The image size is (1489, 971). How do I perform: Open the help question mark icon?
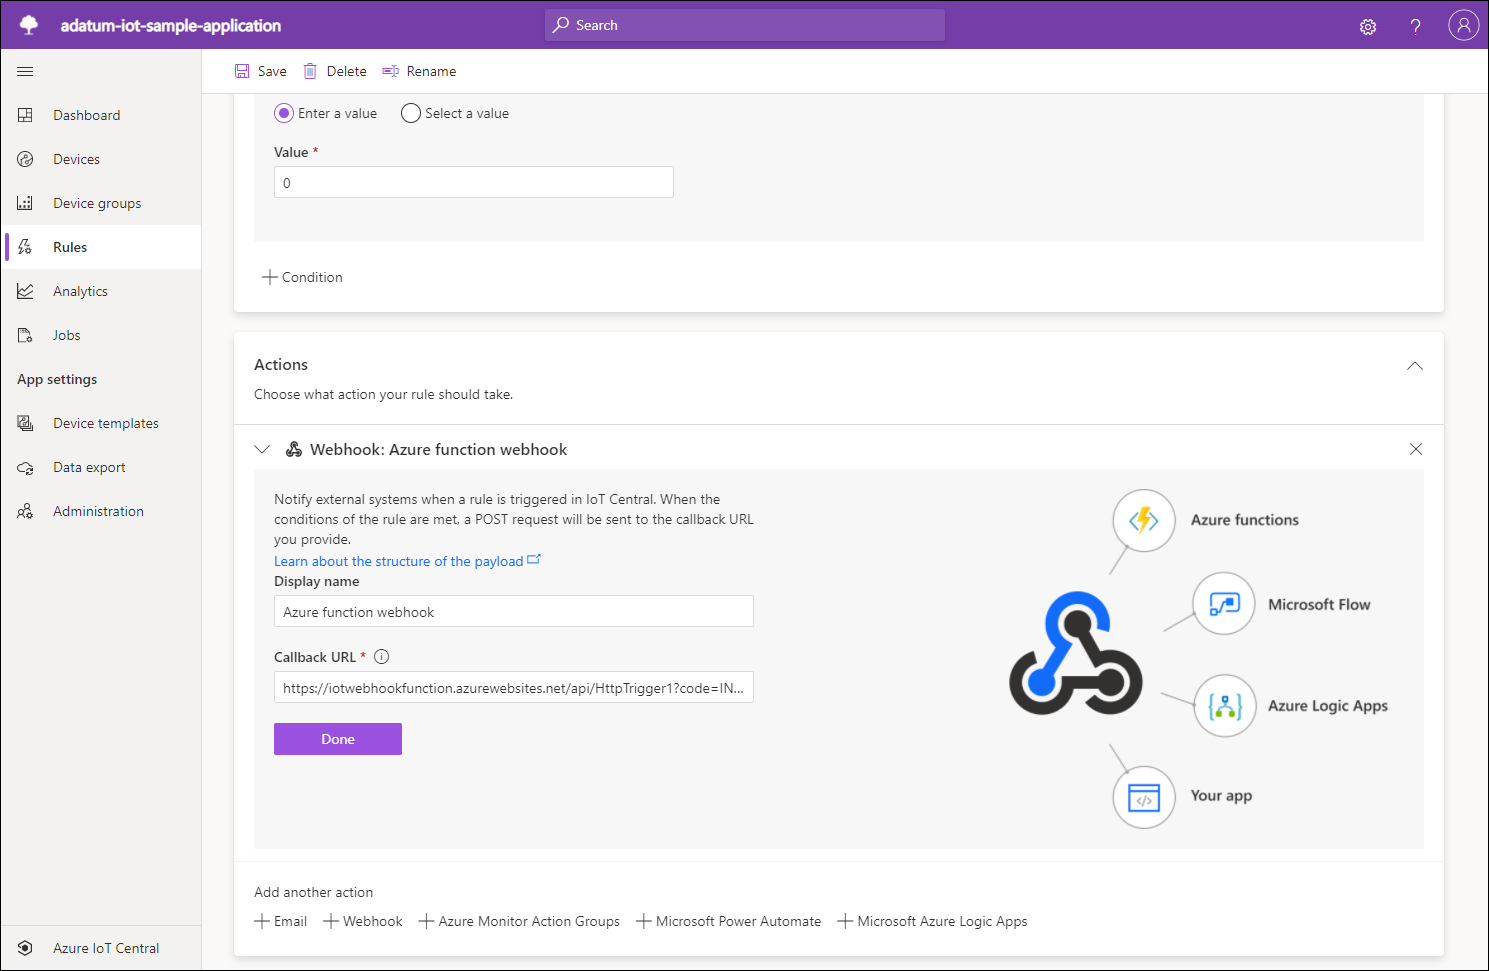tap(1415, 27)
